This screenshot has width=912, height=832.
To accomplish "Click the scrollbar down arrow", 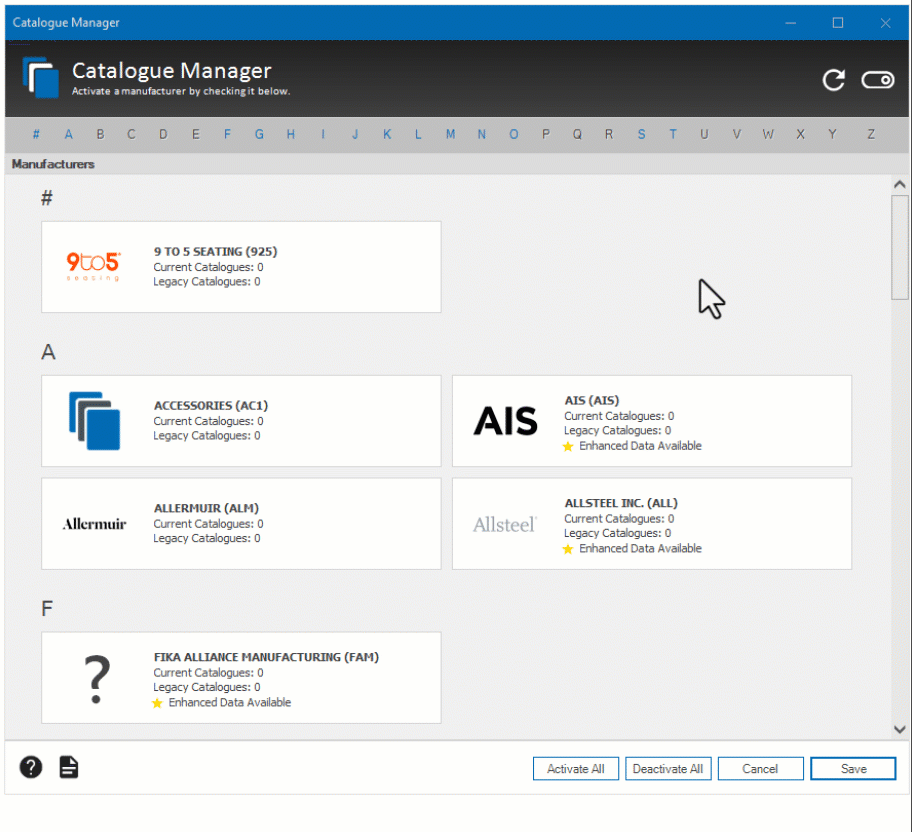I will coord(899,730).
